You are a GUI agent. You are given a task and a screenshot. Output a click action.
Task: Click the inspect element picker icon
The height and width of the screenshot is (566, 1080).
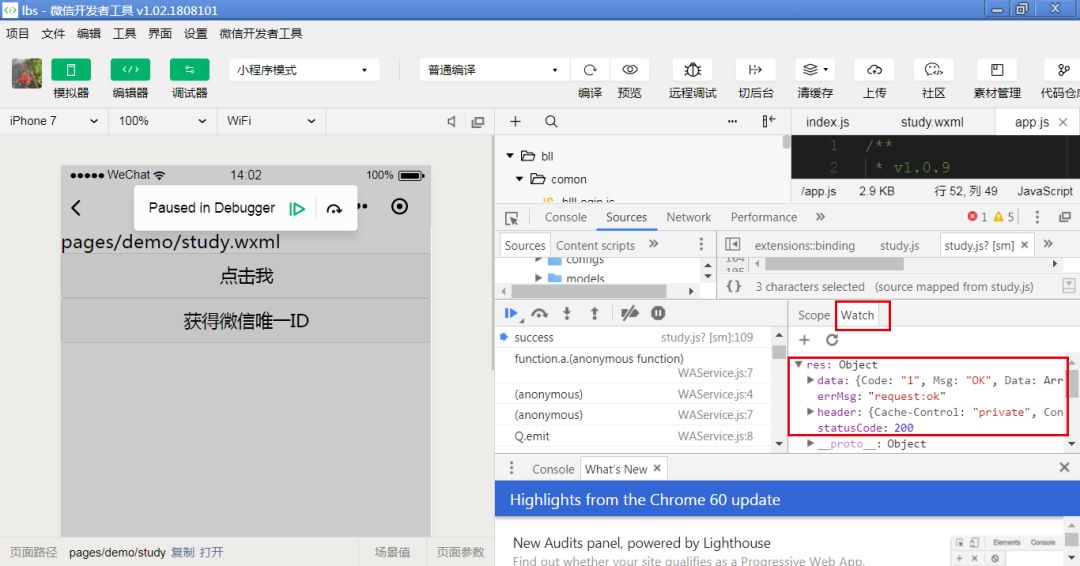(511, 218)
